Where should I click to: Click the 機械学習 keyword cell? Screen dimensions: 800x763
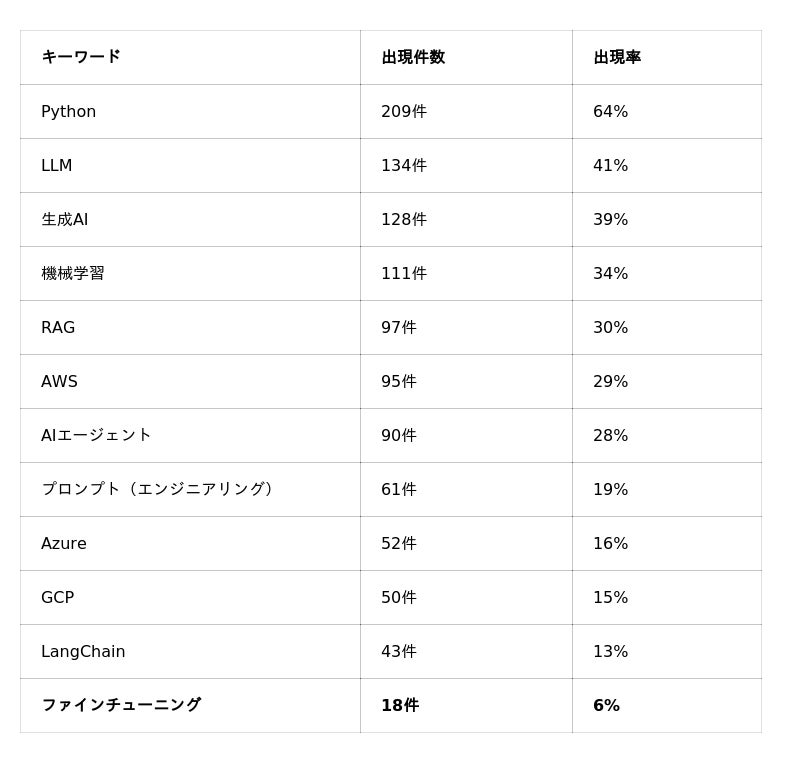pyautogui.click(x=190, y=274)
